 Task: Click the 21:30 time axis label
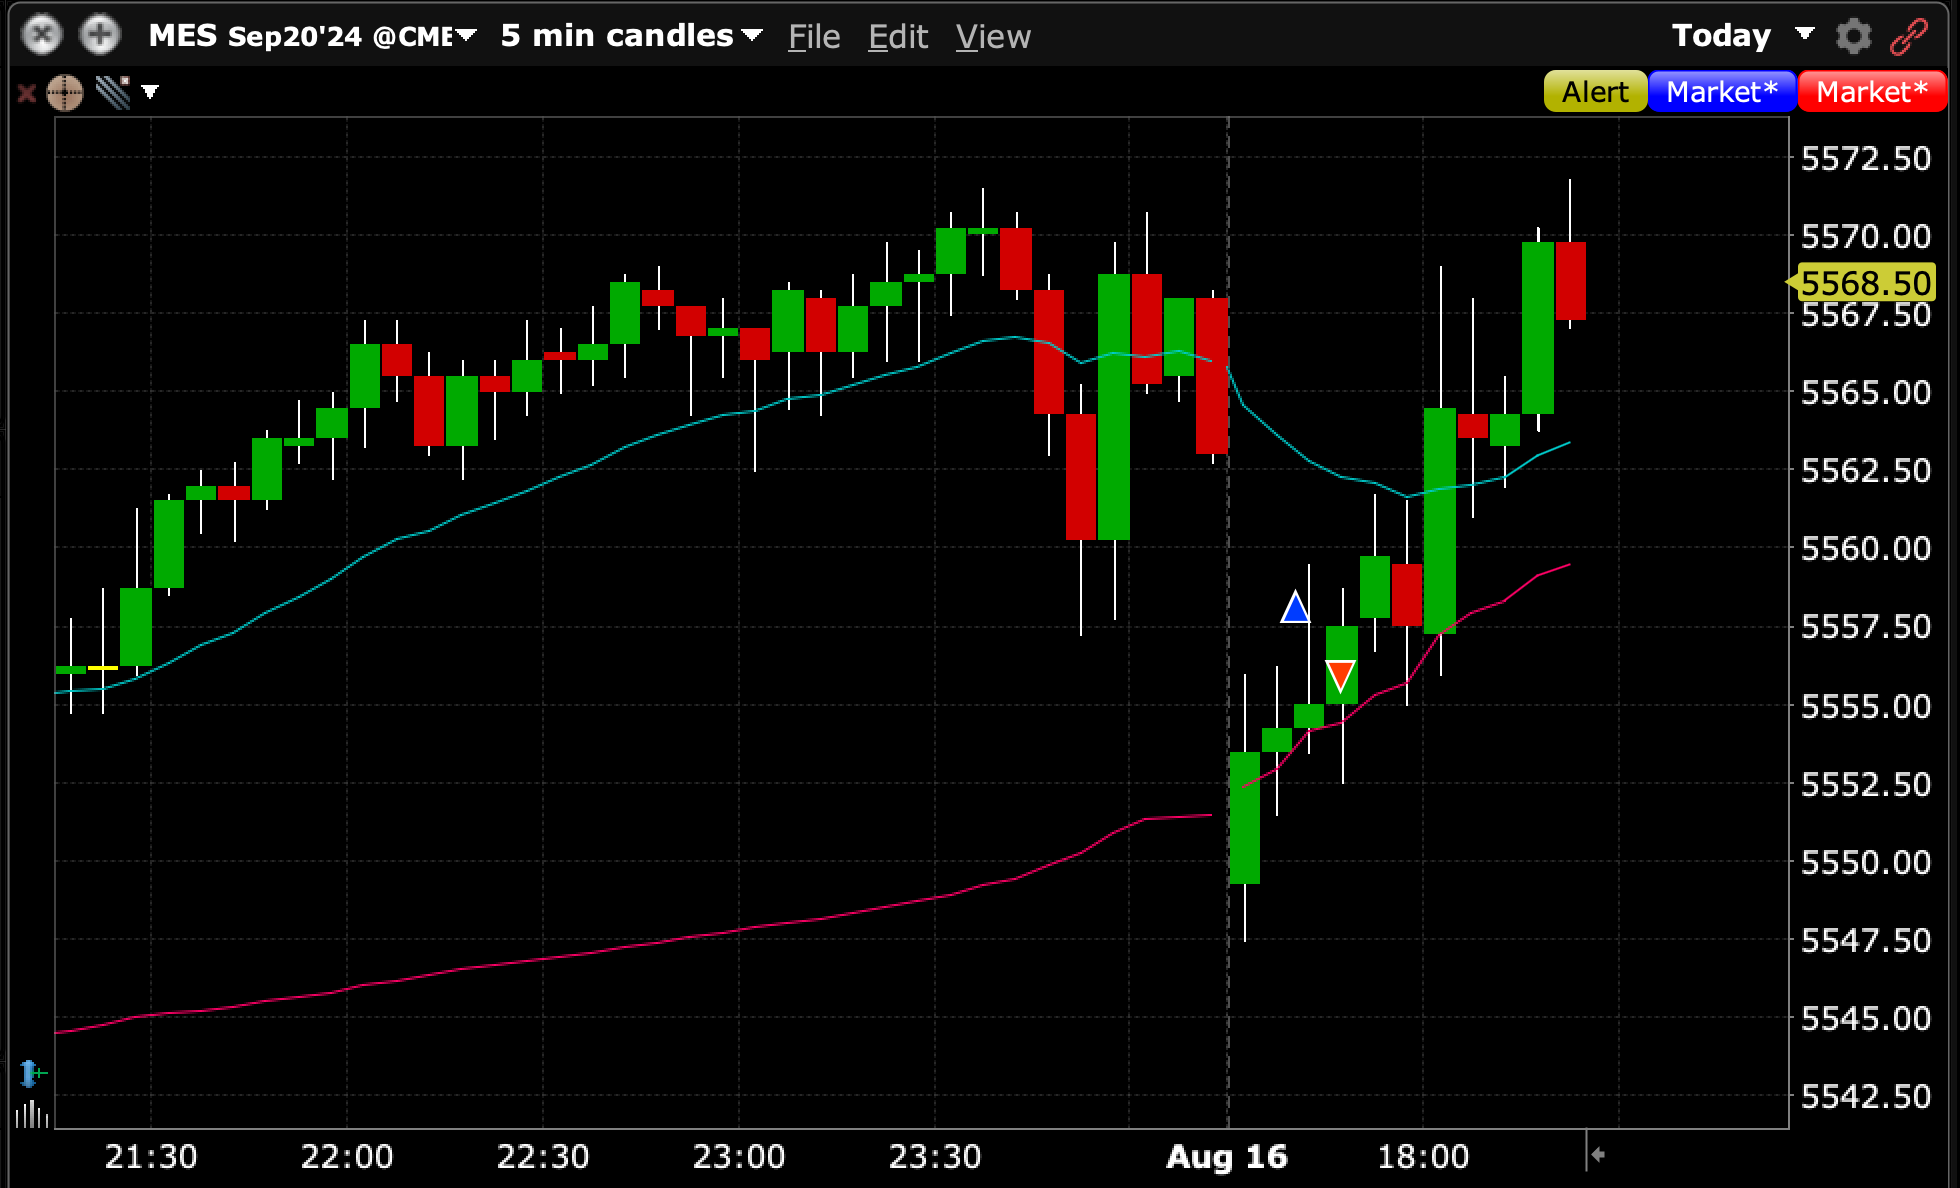tap(151, 1157)
